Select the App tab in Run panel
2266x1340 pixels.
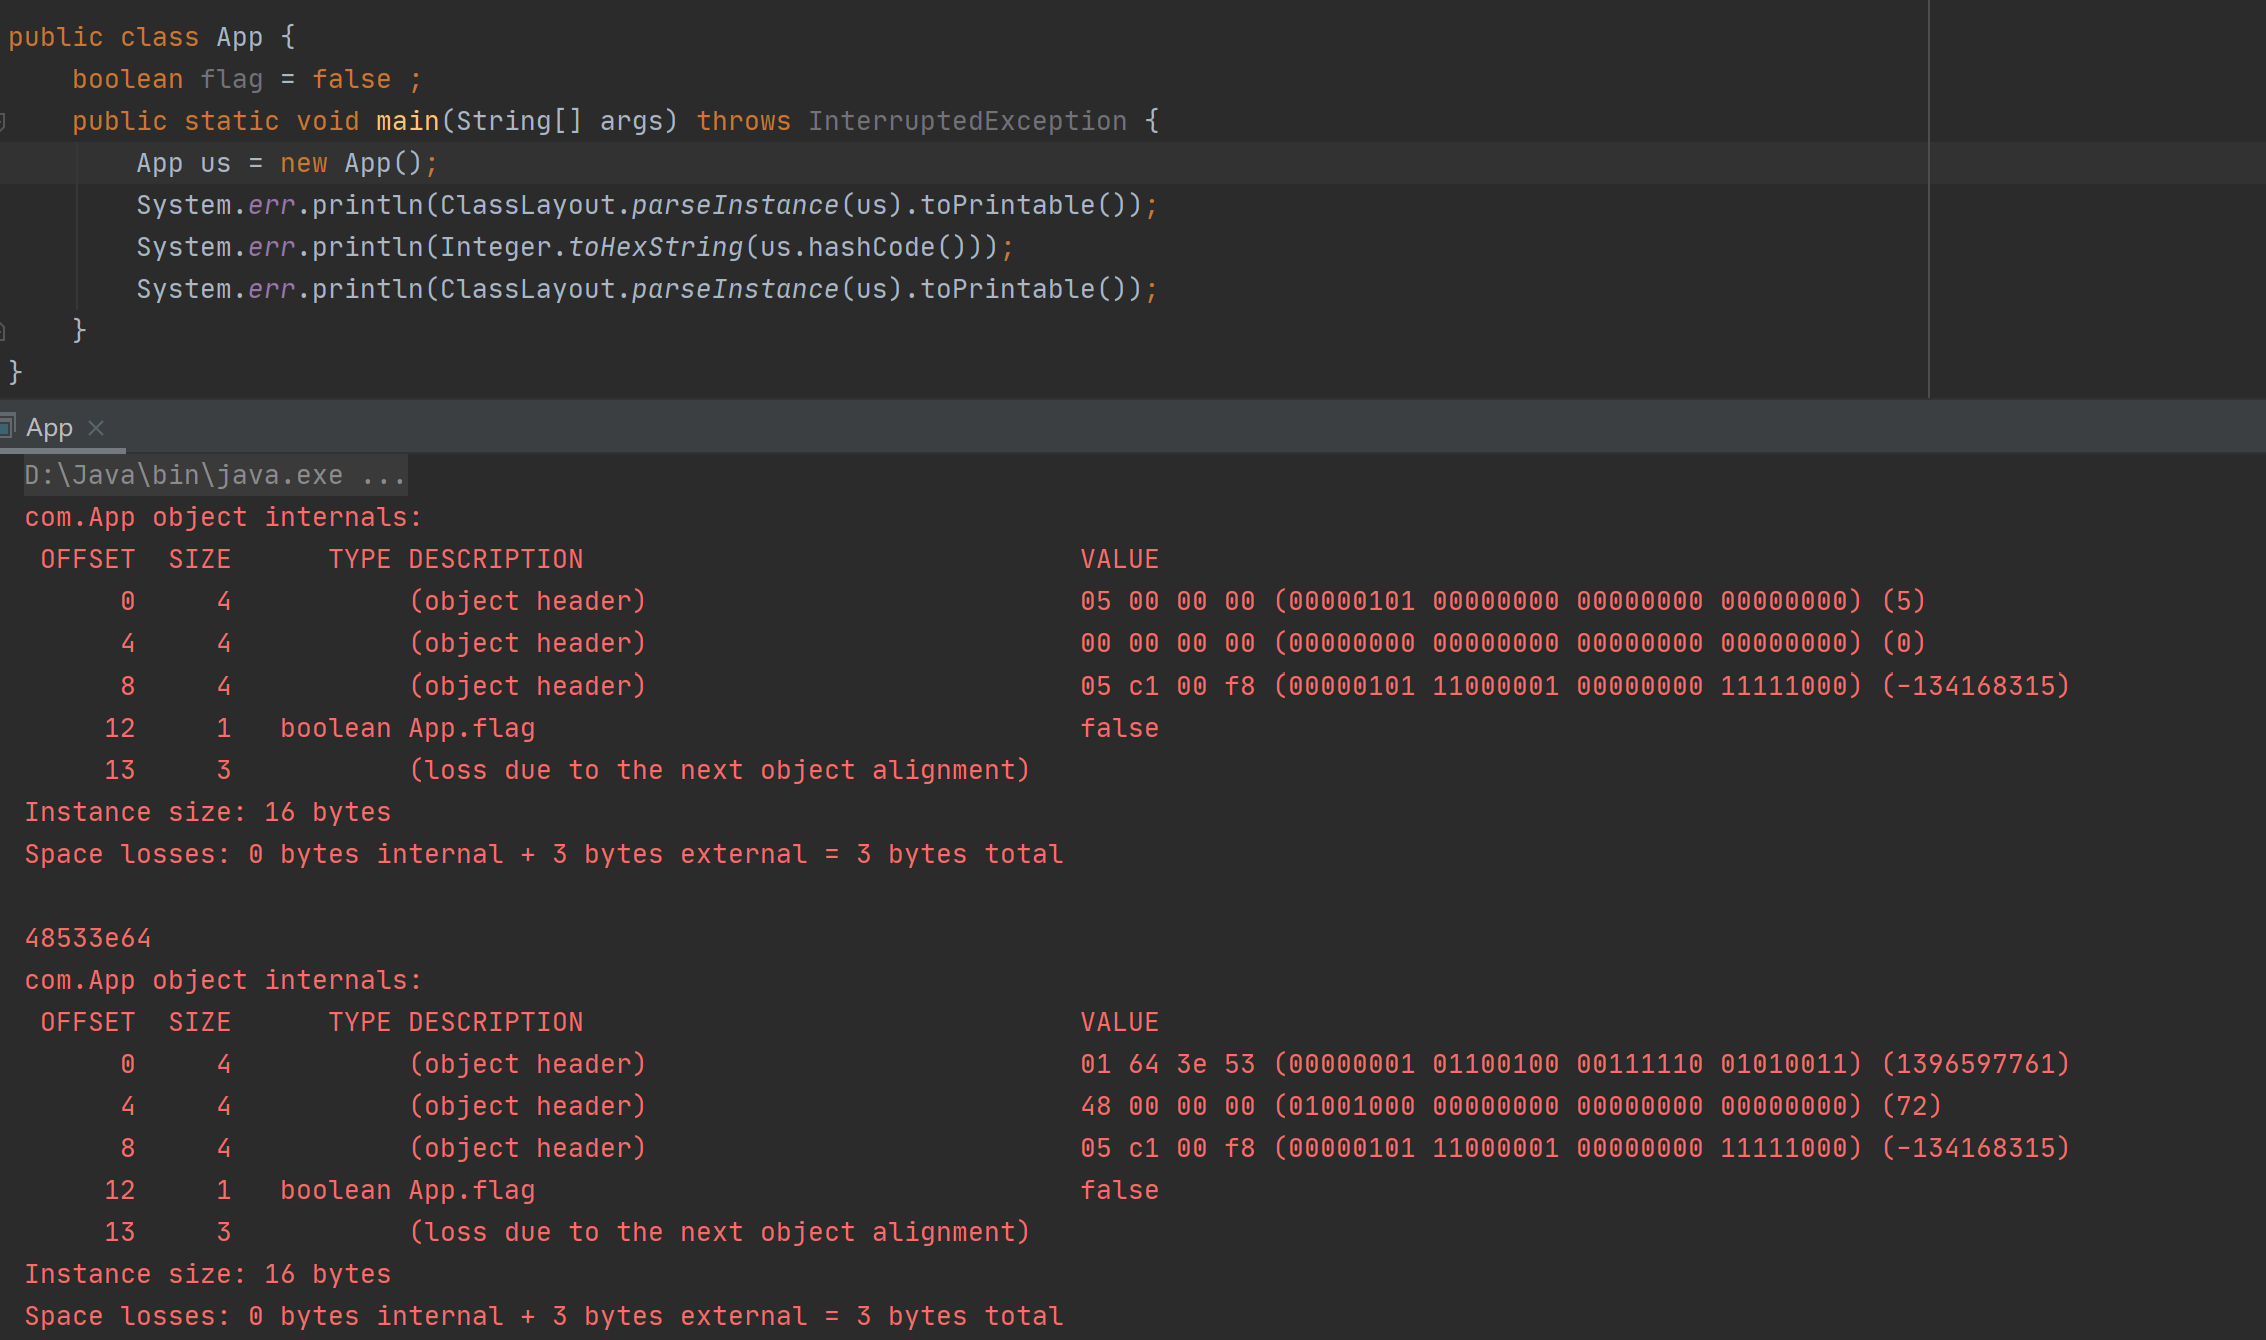[49, 428]
